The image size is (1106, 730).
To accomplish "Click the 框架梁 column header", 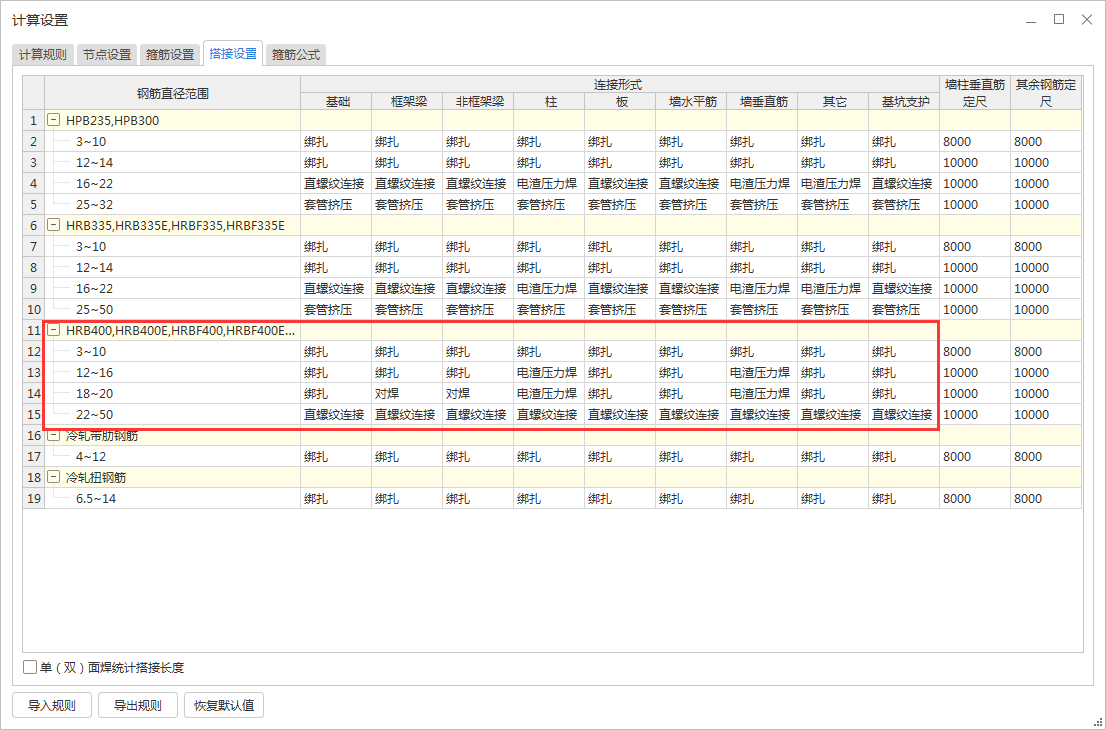I will (408, 102).
